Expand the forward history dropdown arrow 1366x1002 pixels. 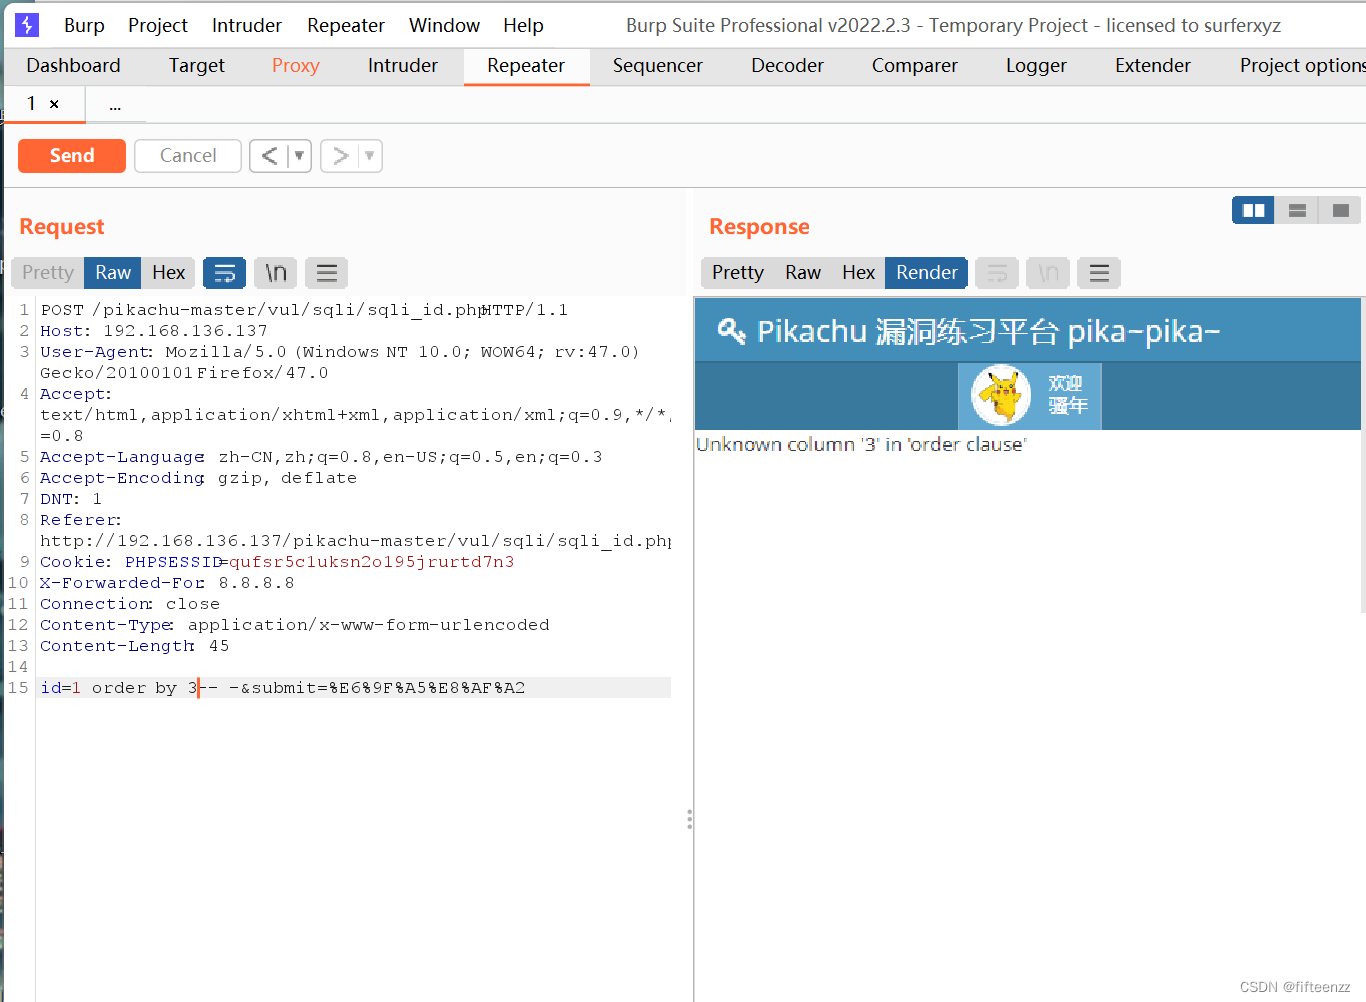[370, 155]
